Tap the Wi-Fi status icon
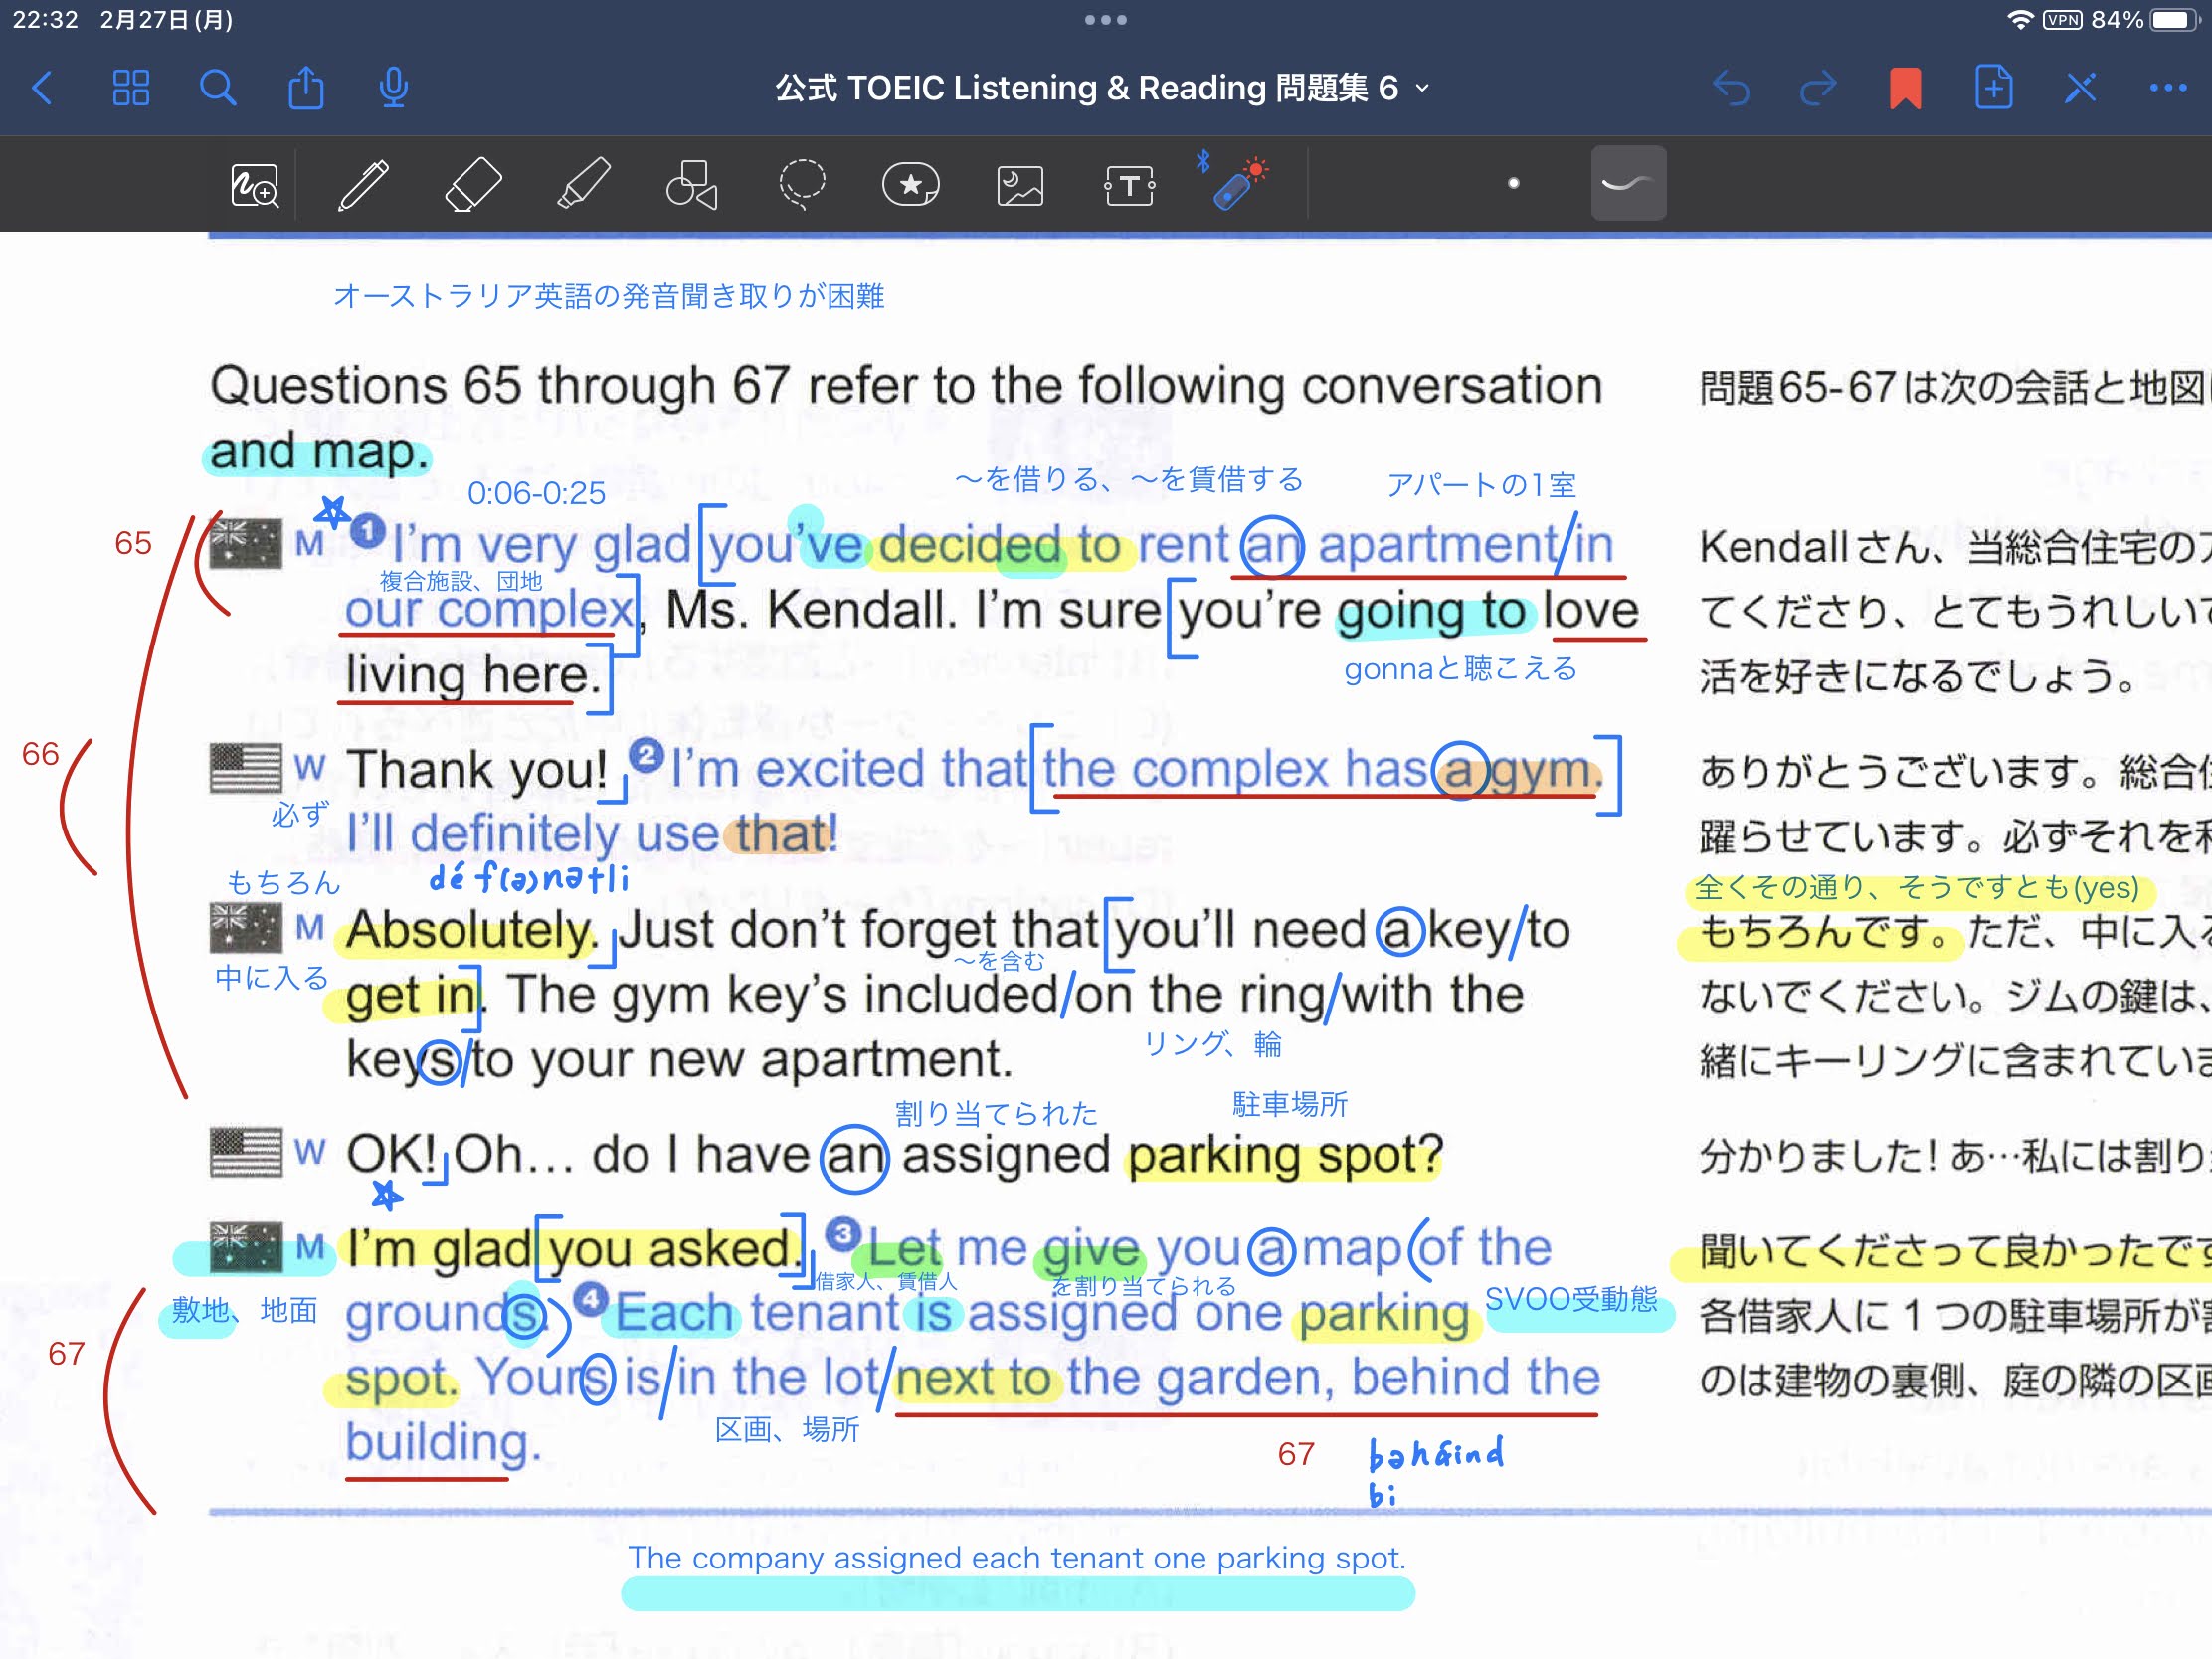 coord(2020,20)
